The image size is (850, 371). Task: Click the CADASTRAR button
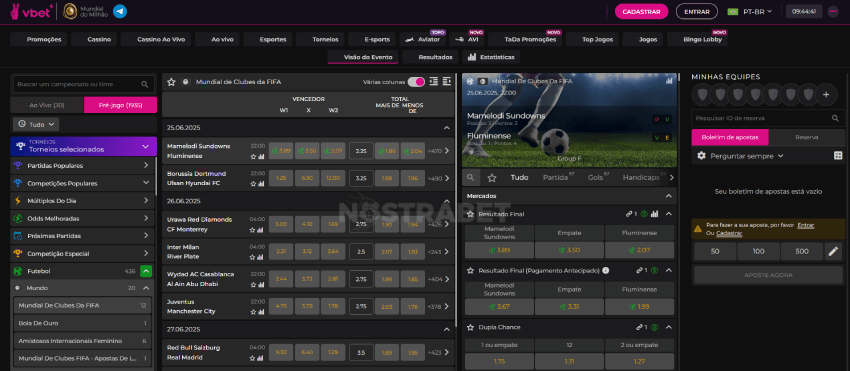point(641,11)
